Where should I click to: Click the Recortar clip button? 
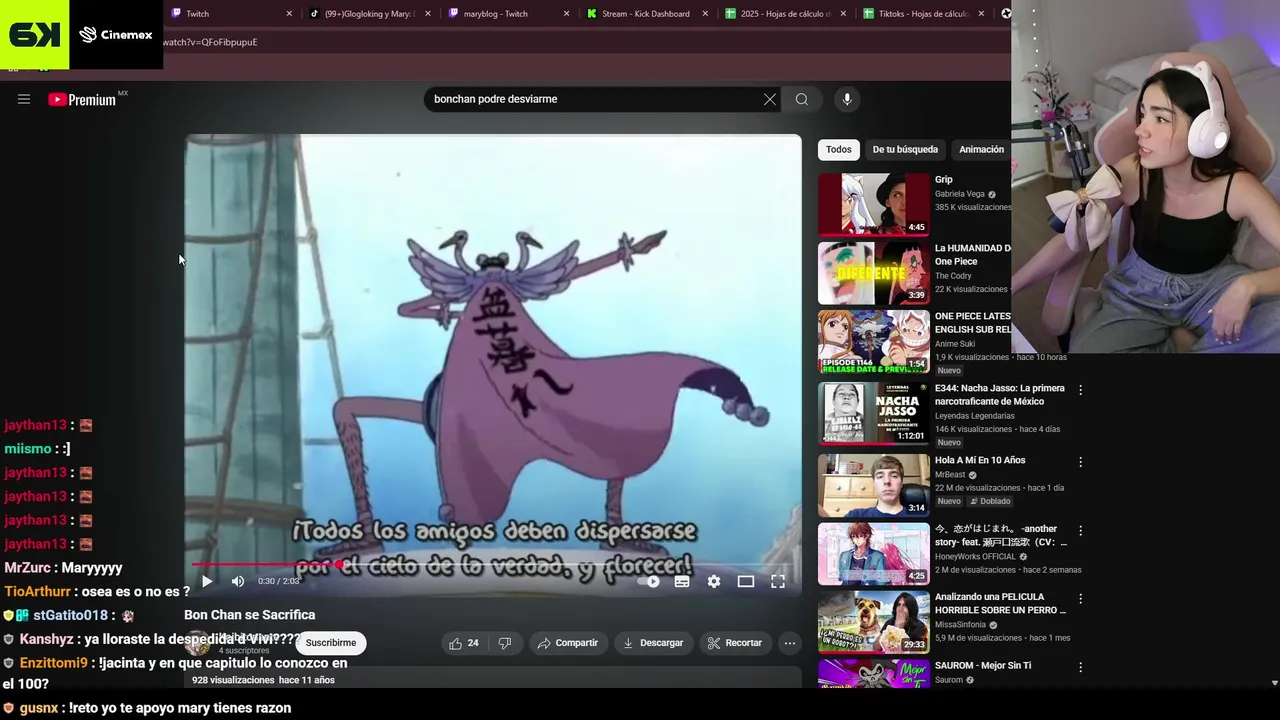pyautogui.click(x=735, y=643)
